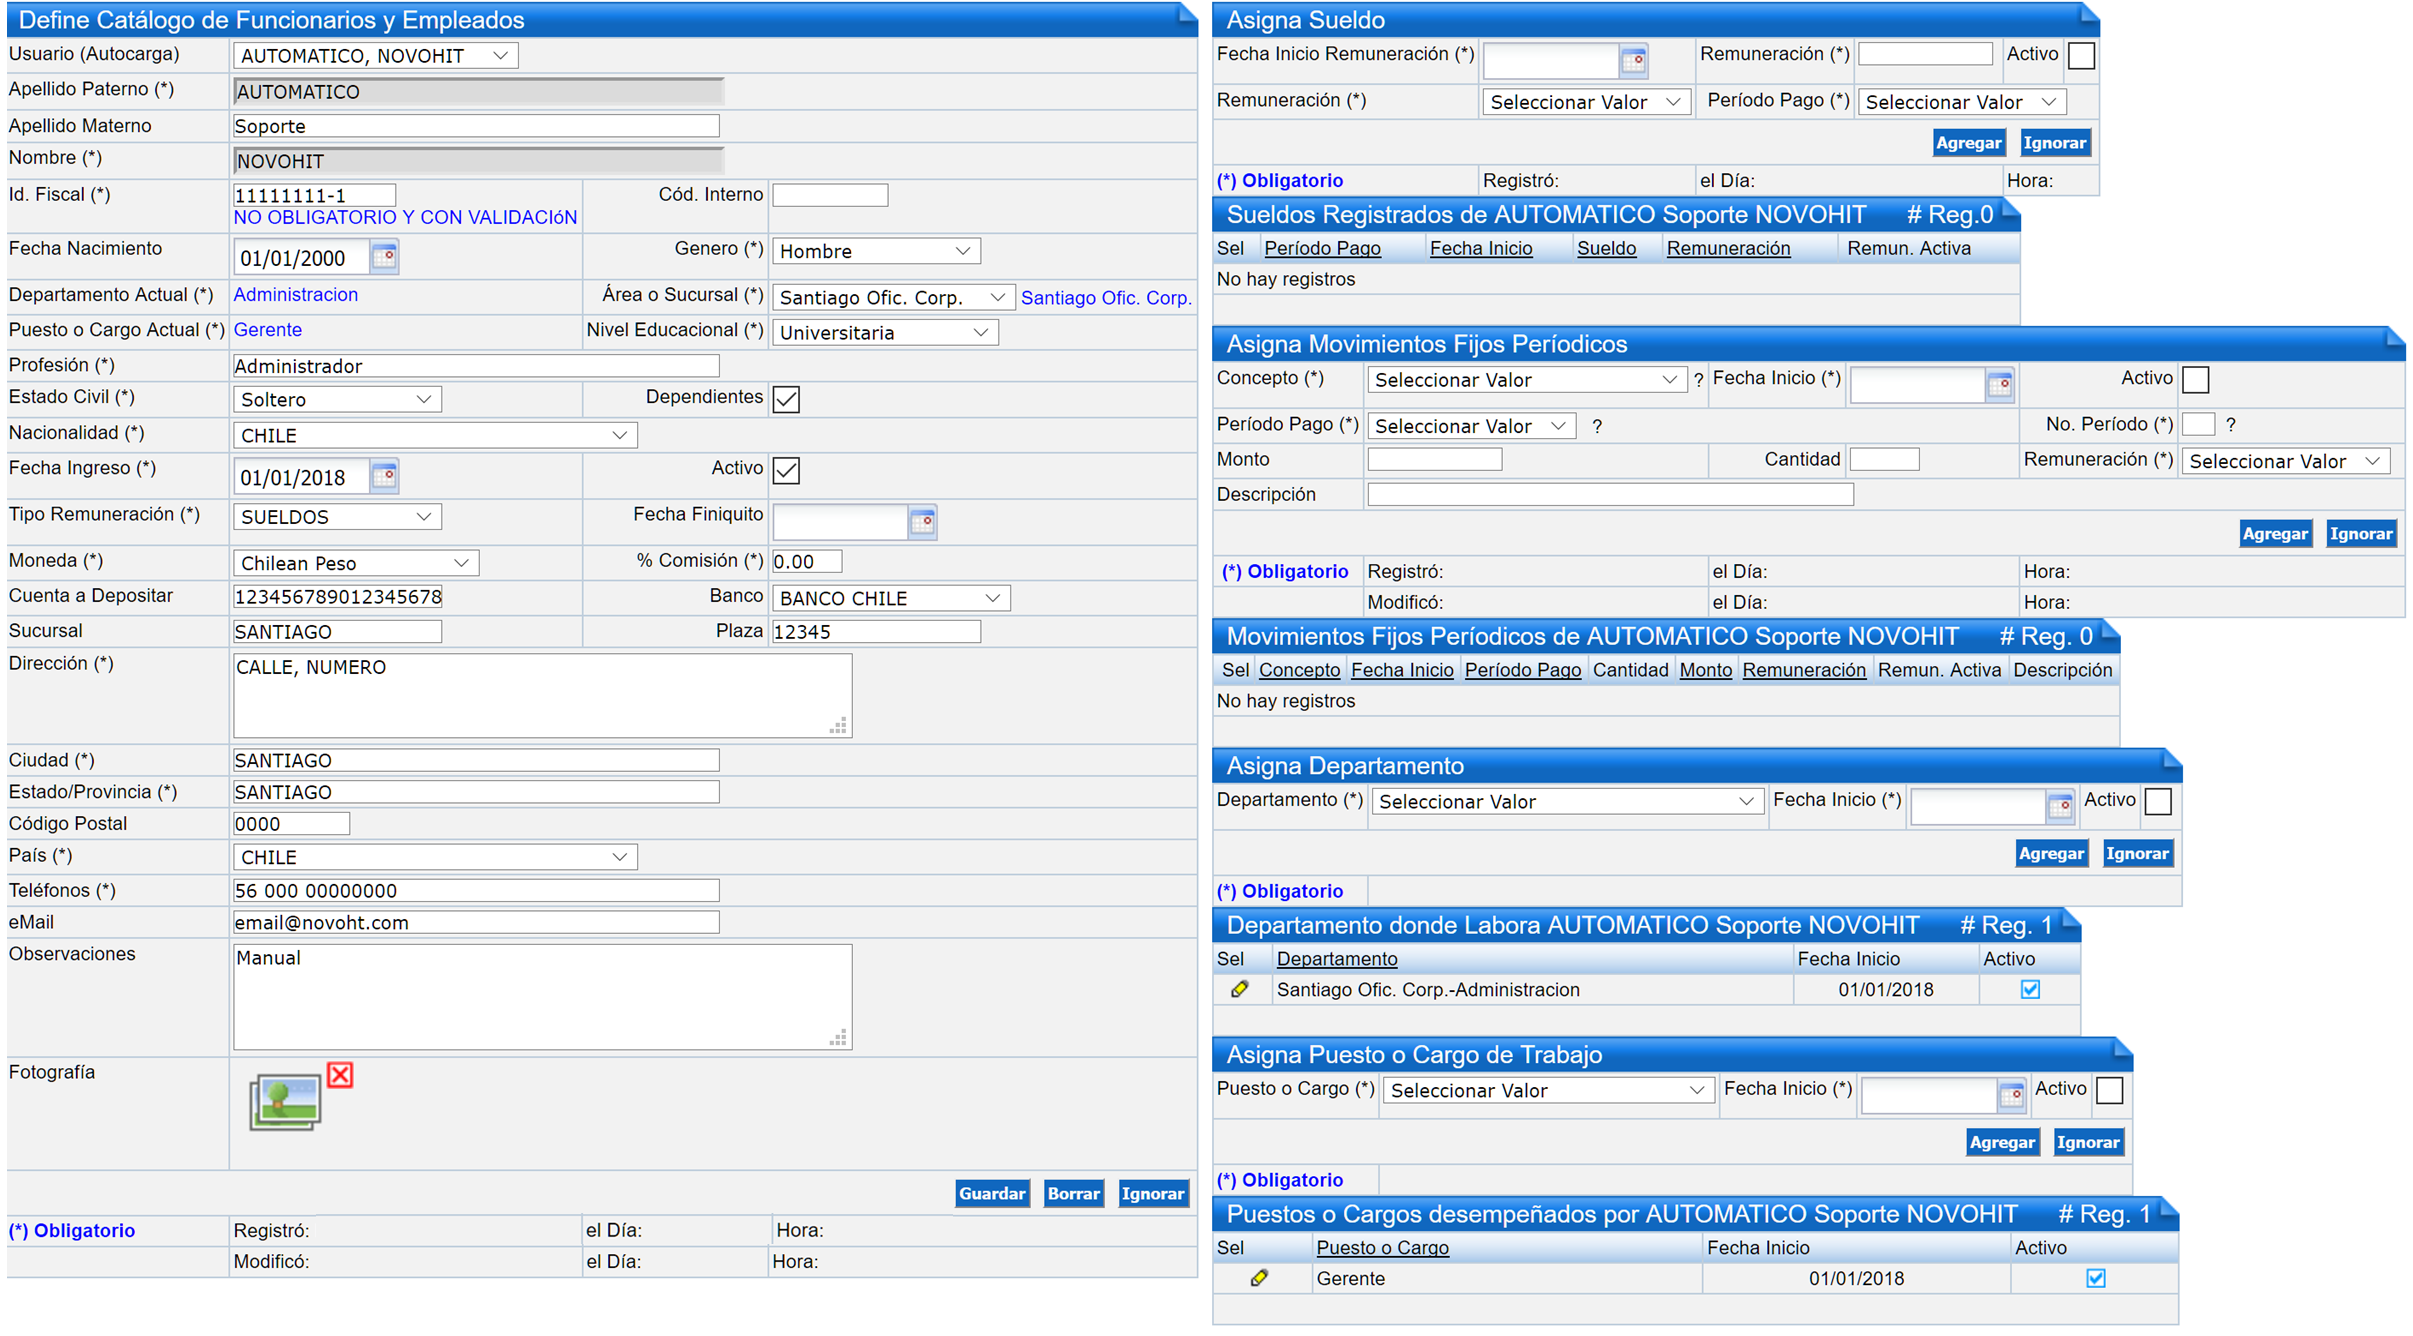Viewport: 2413px width, 1336px height.
Task: Click the eMail input field
Action: tap(475, 922)
